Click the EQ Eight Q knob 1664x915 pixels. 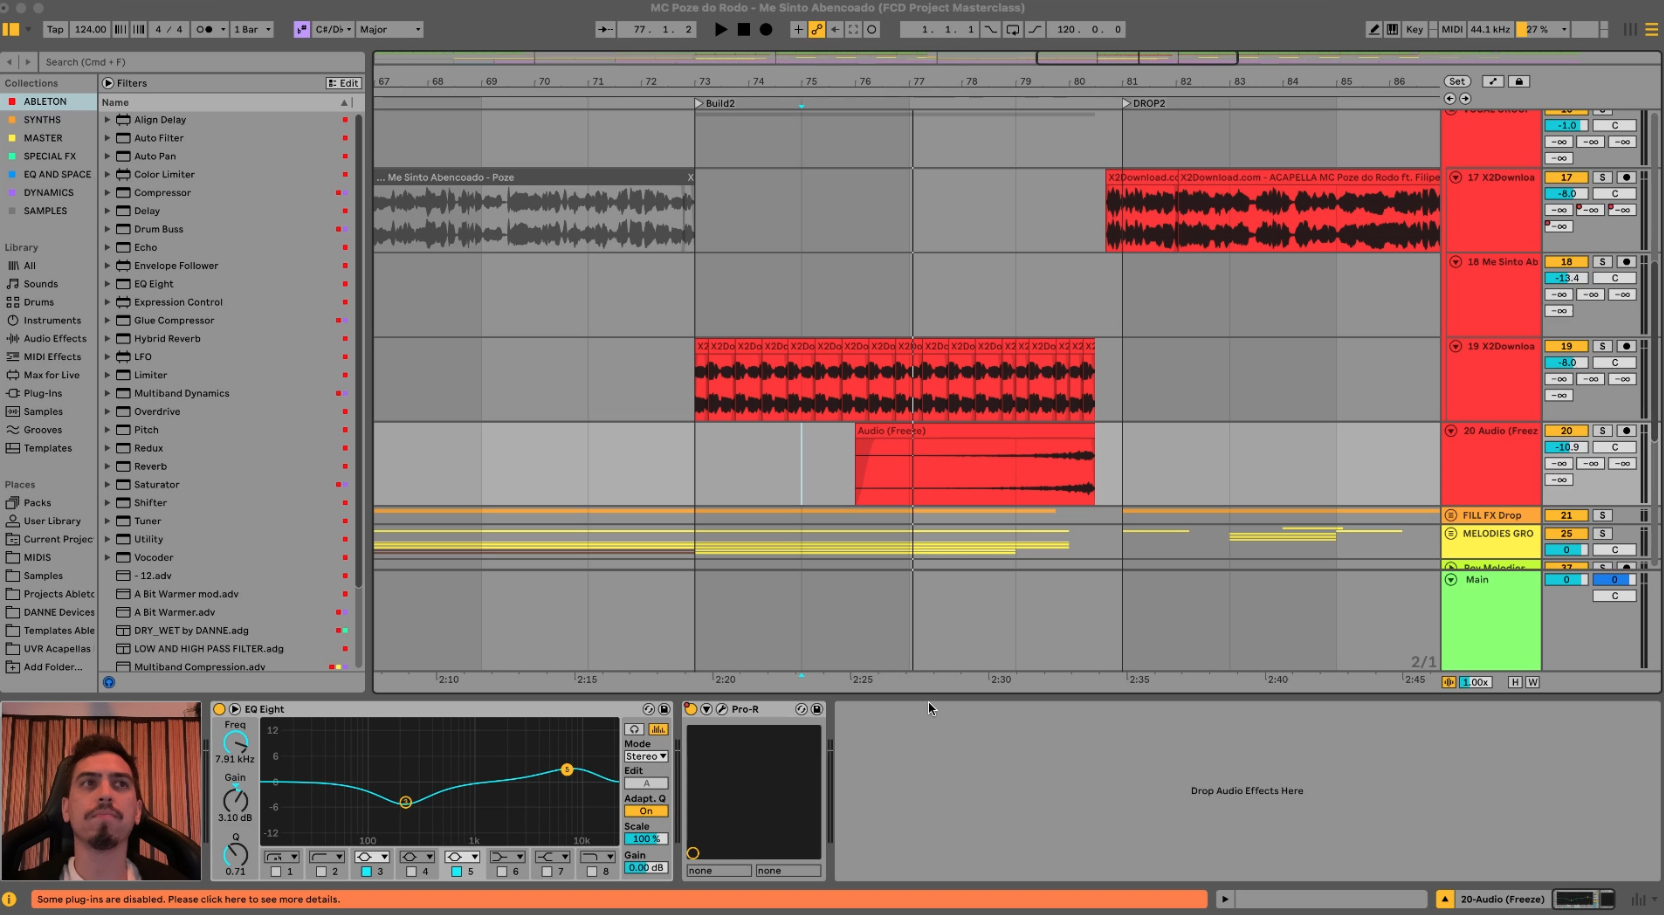coord(235,855)
